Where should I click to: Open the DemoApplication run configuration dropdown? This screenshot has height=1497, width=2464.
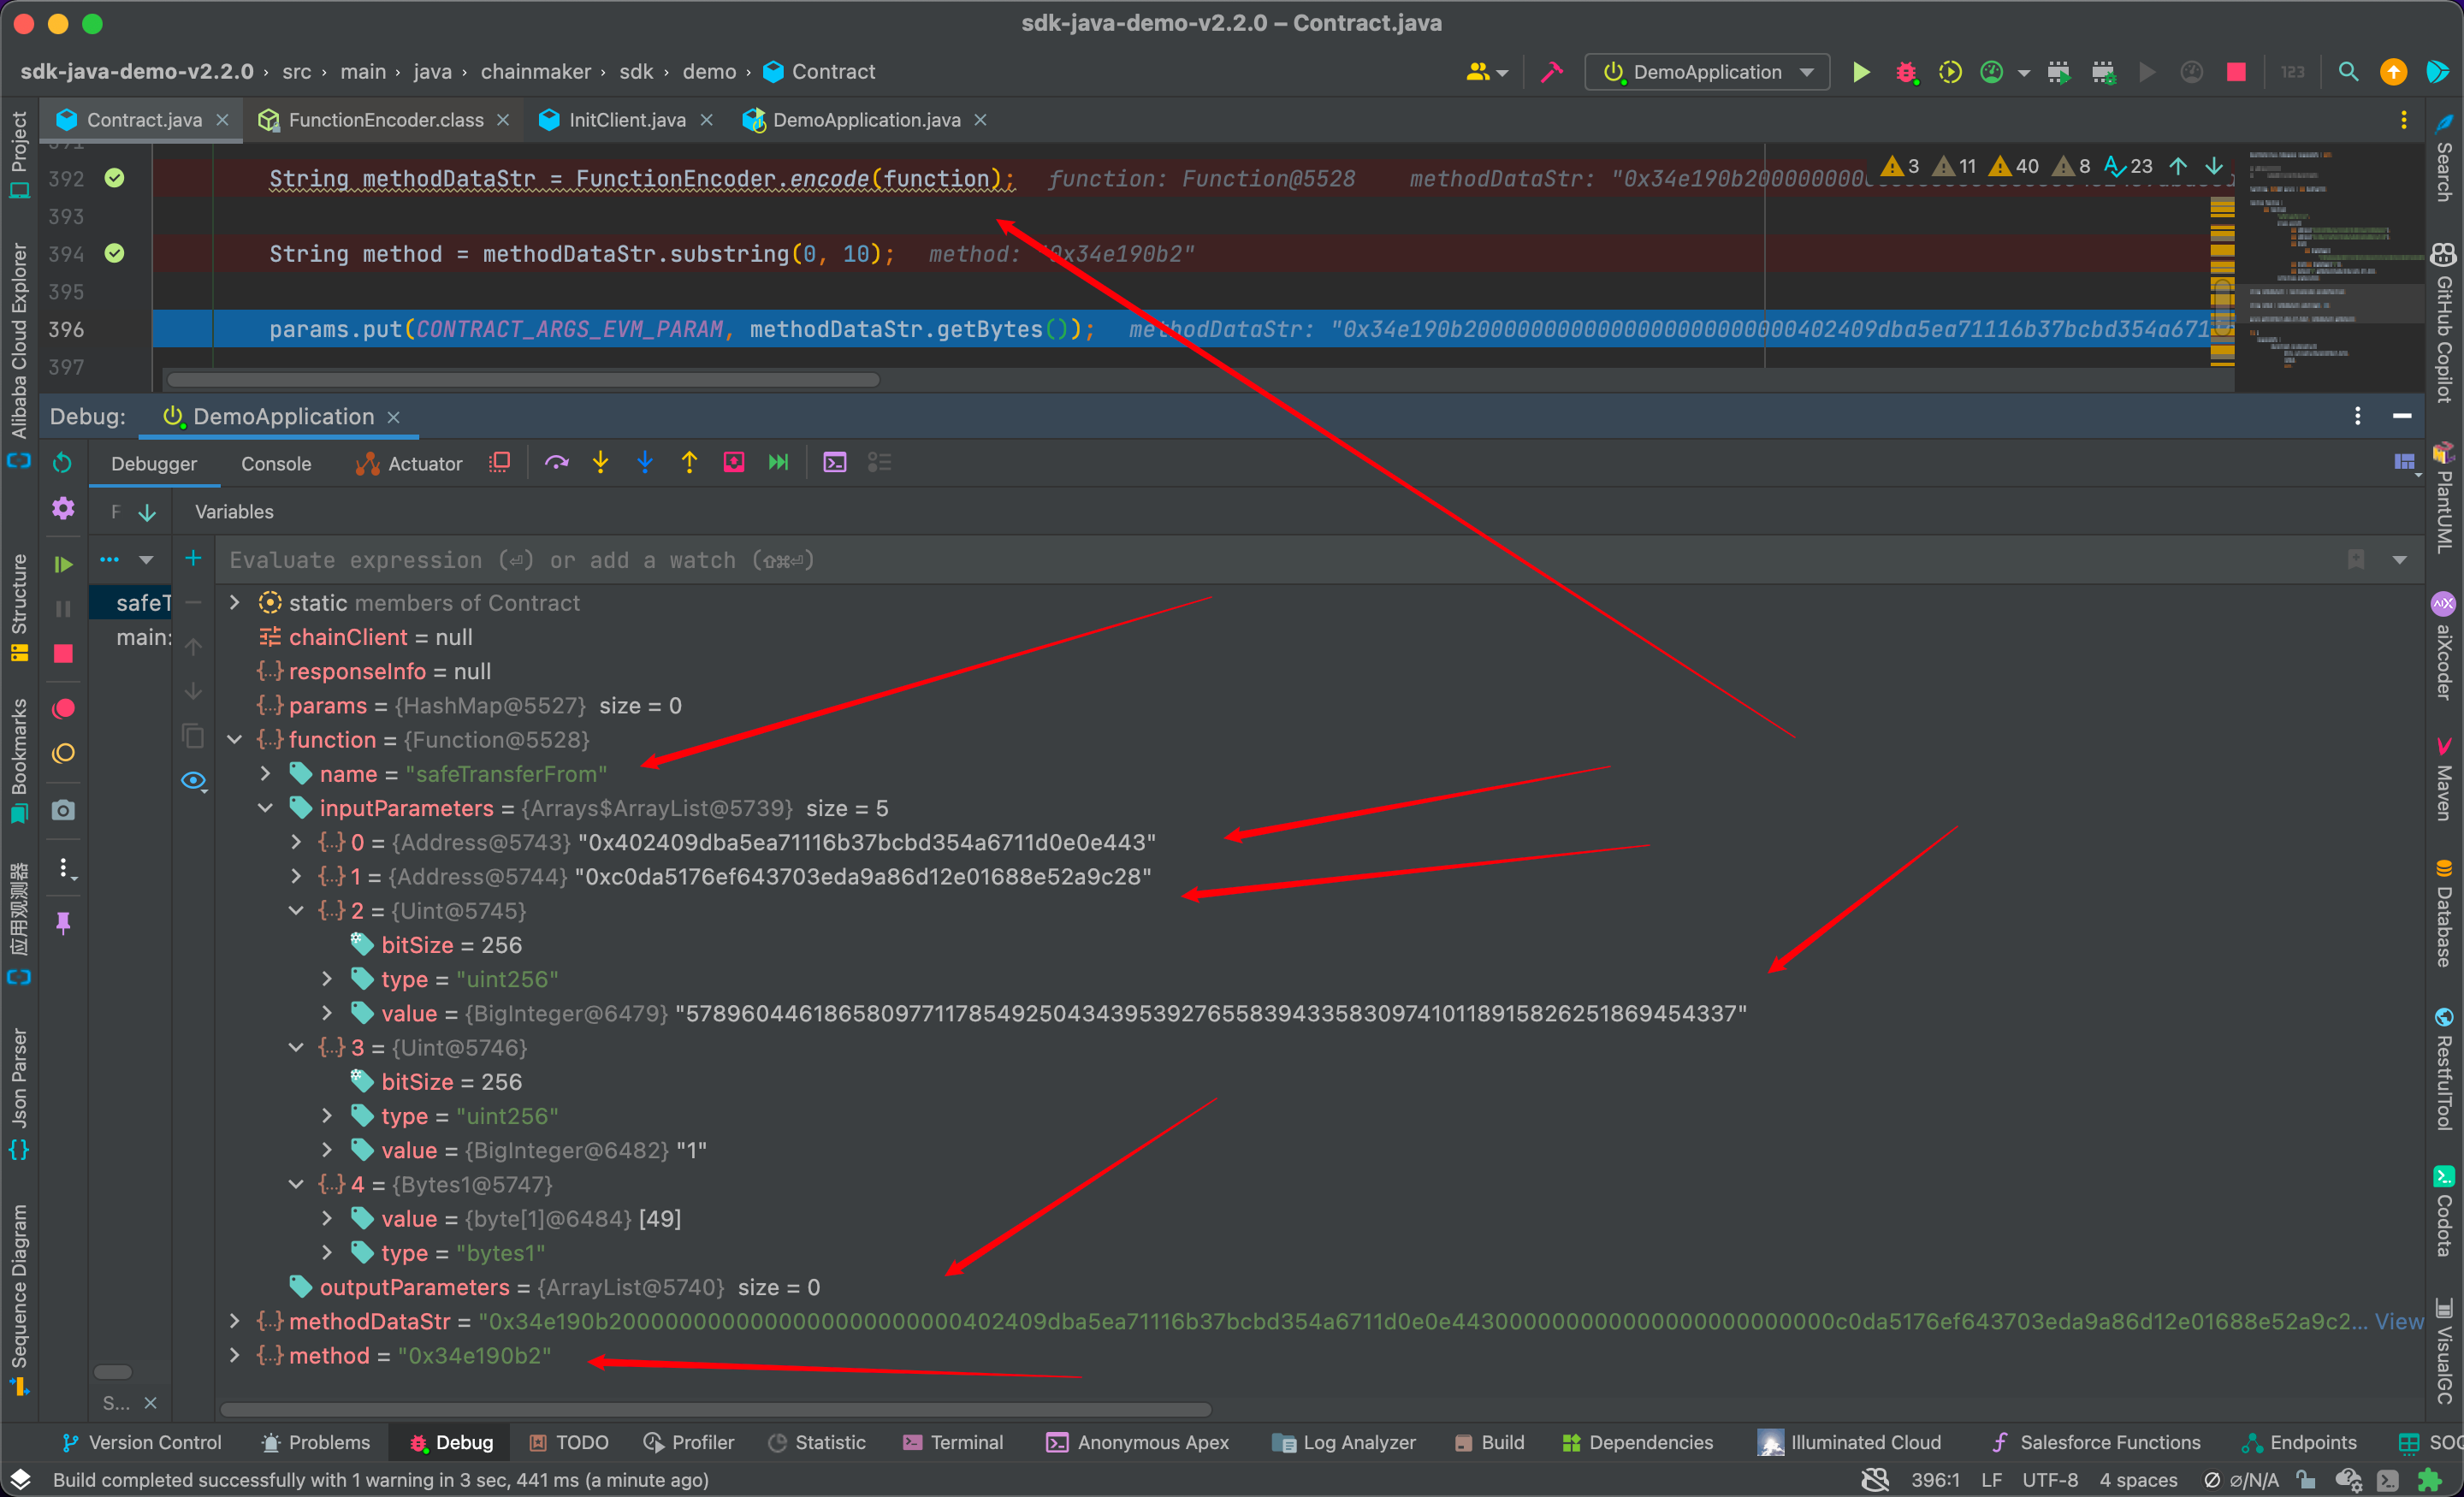(1707, 72)
